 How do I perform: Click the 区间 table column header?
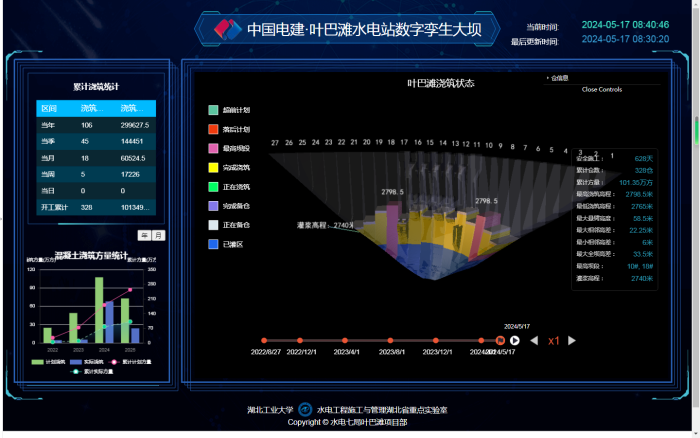tap(49, 108)
